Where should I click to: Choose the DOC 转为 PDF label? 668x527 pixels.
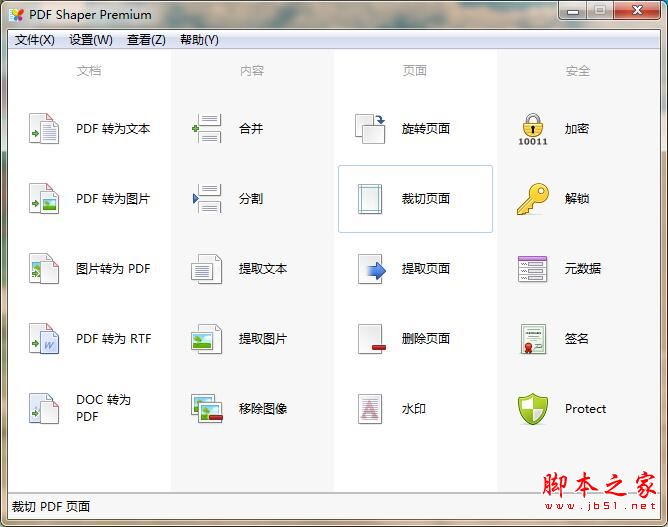[103, 408]
